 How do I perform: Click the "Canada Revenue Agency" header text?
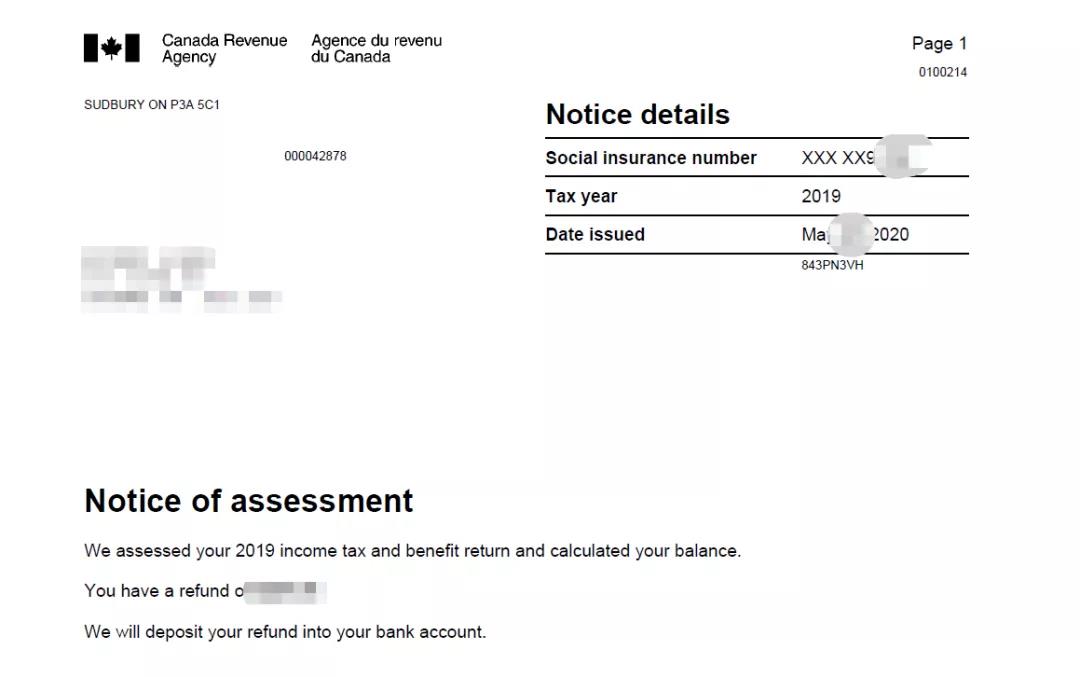coord(224,49)
